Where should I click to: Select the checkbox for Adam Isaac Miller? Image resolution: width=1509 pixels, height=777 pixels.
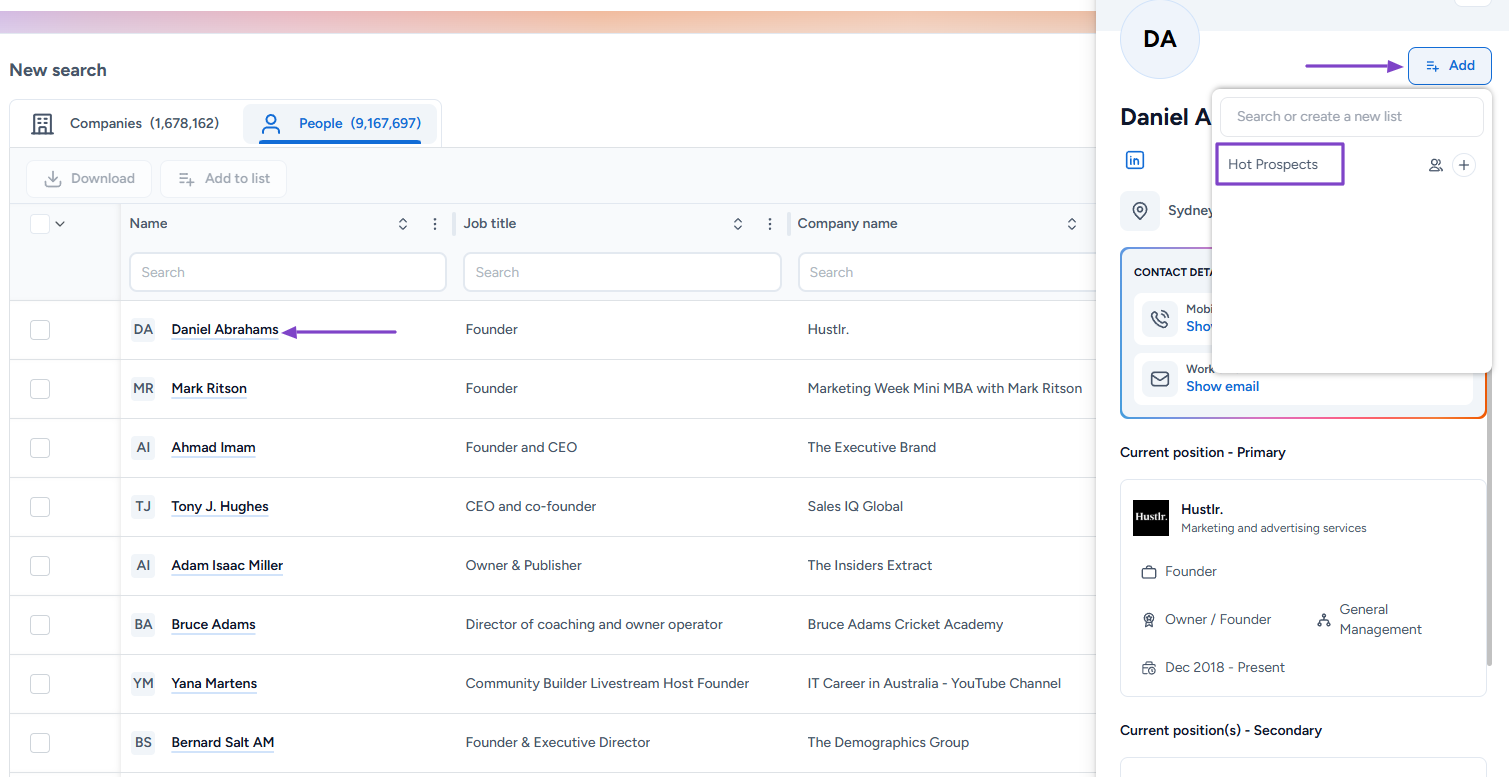(x=40, y=566)
